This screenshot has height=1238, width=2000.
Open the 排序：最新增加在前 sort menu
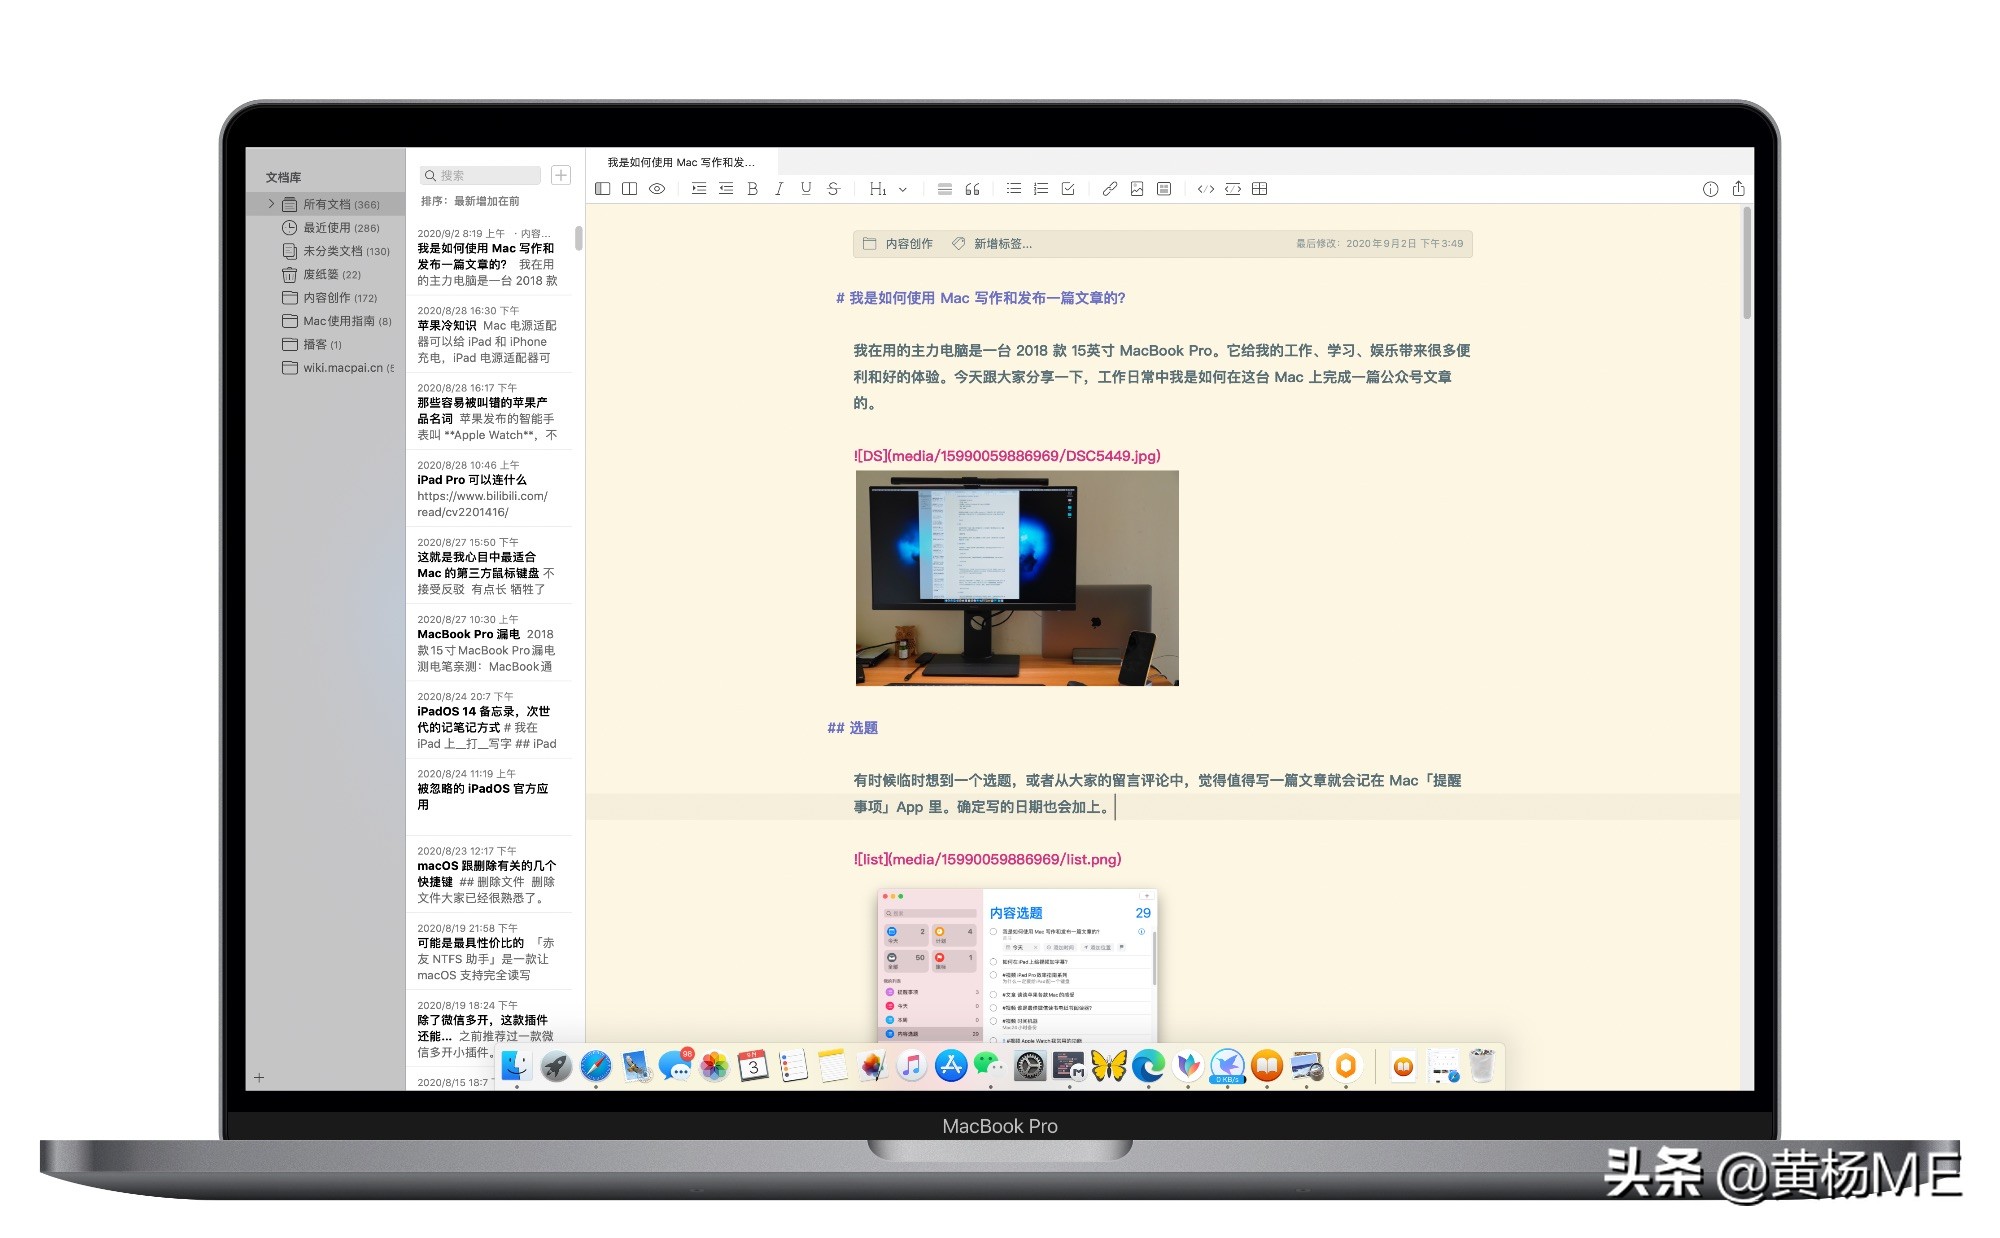point(469,202)
